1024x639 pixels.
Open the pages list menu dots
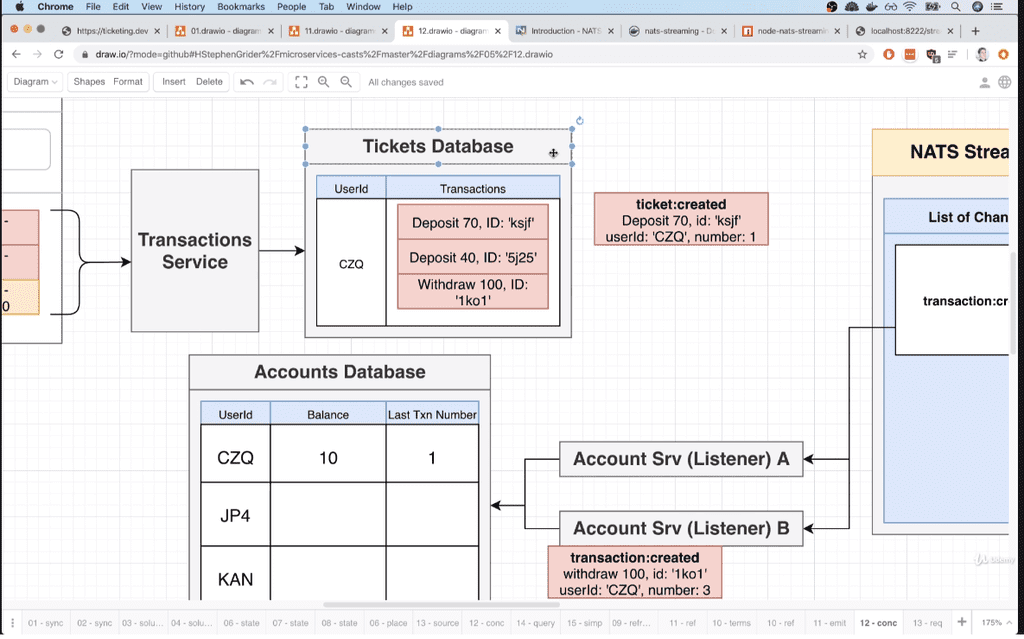point(11,622)
